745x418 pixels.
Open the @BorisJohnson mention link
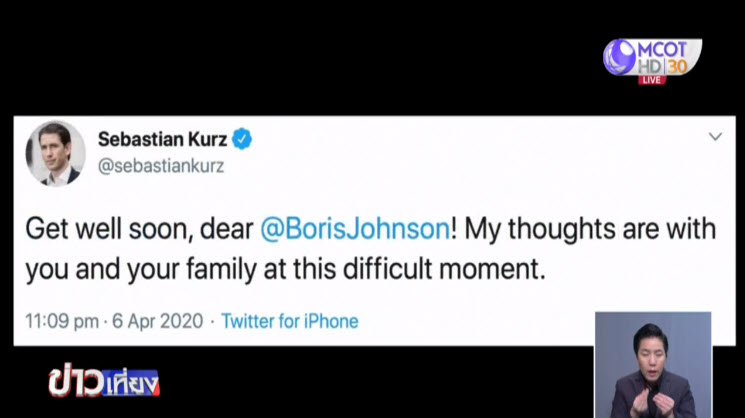coord(355,229)
